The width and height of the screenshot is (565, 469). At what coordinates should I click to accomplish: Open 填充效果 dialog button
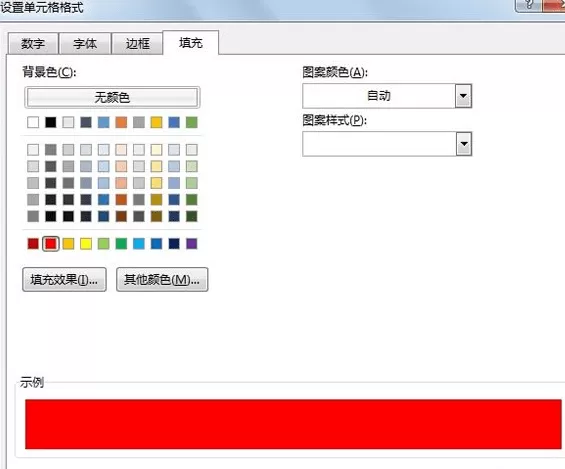64,280
